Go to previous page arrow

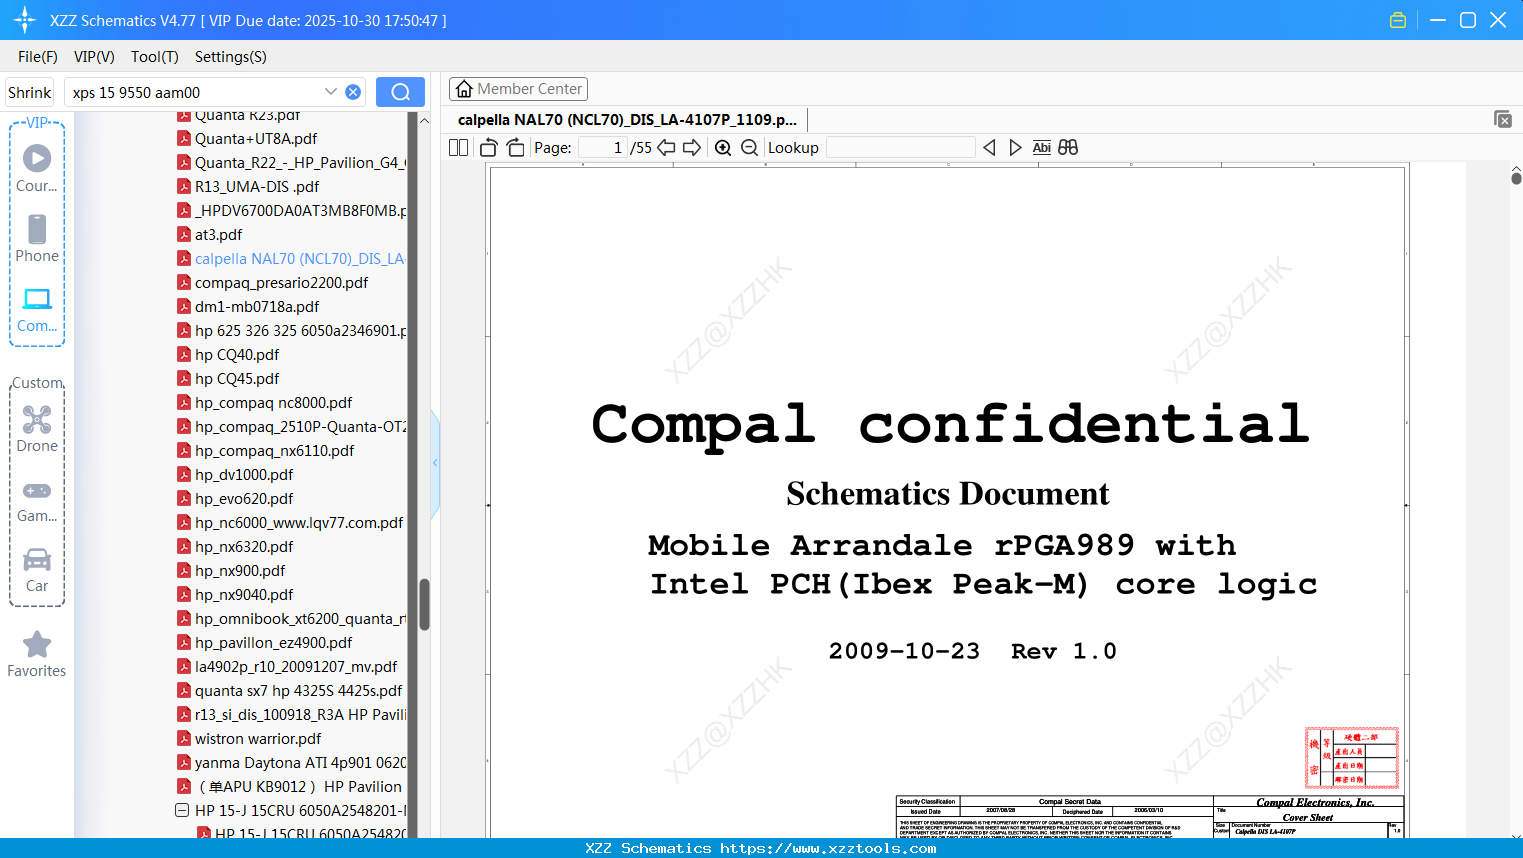pyautogui.click(x=666, y=148)
